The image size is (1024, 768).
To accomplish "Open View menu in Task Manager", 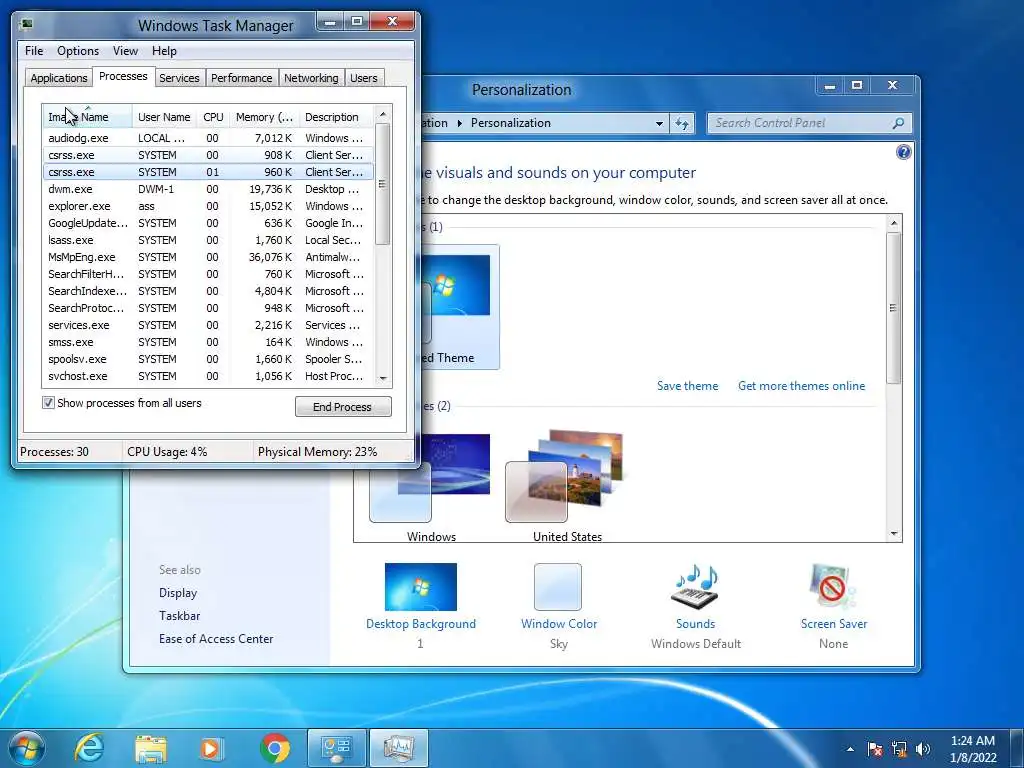I will [125, 51].
